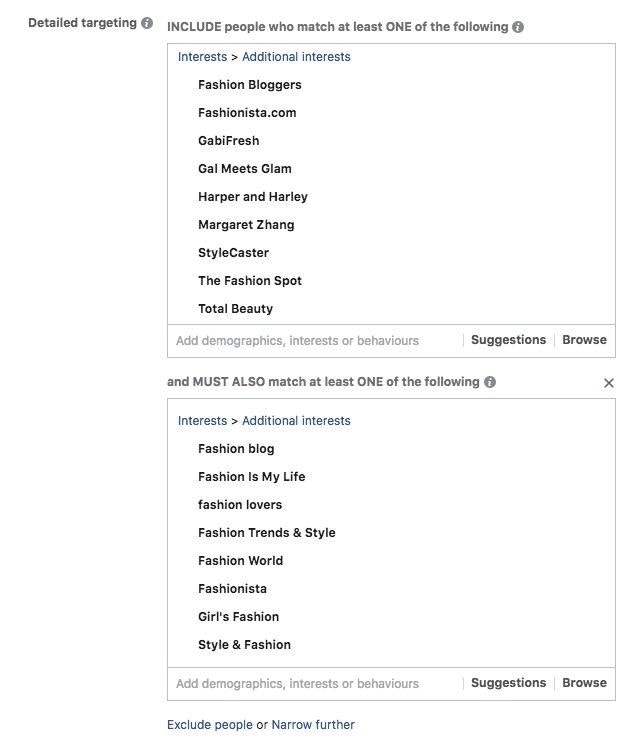The height and width of the screenshot is (740, 629).
Task: Click info icon after MUST ALSO match heading
Action: click(x=489, y=382)
